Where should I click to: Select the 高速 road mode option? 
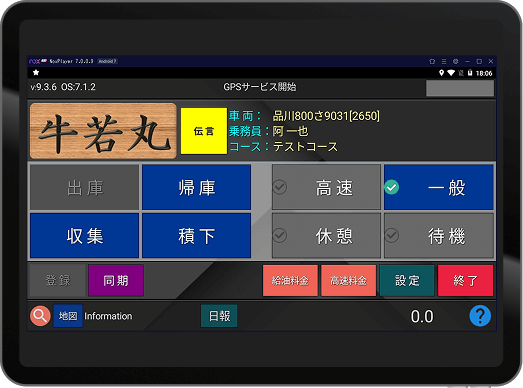coord(326,187)
